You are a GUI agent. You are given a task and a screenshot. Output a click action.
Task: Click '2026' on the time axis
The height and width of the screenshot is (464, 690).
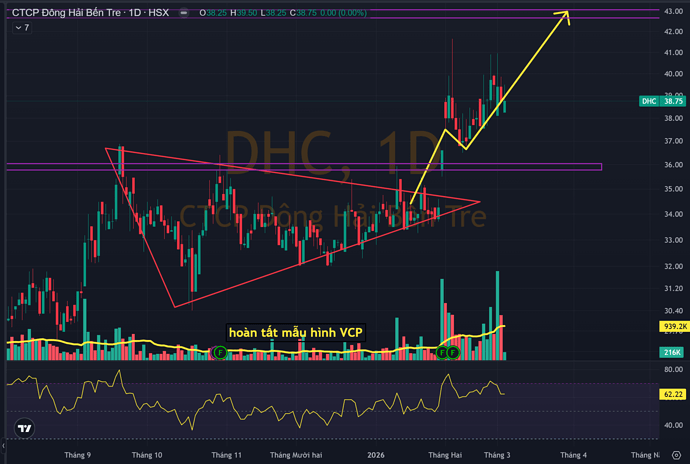tap(376, 455)
